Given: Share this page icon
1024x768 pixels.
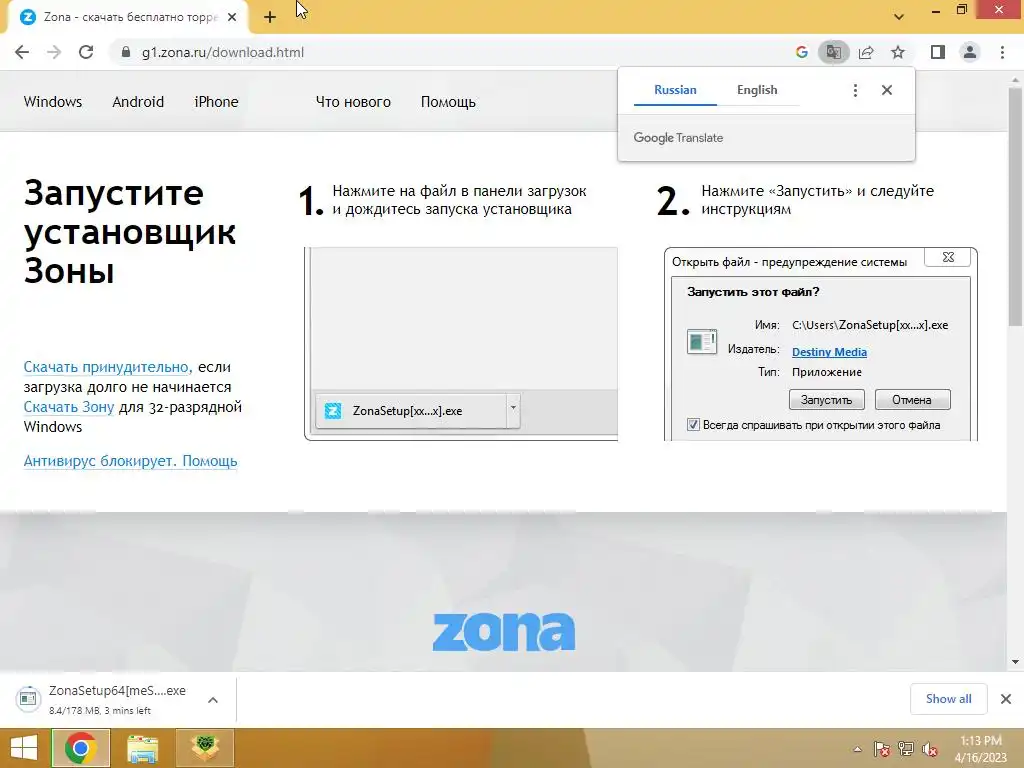Looking at the screenshot, I should coord(866,52).
